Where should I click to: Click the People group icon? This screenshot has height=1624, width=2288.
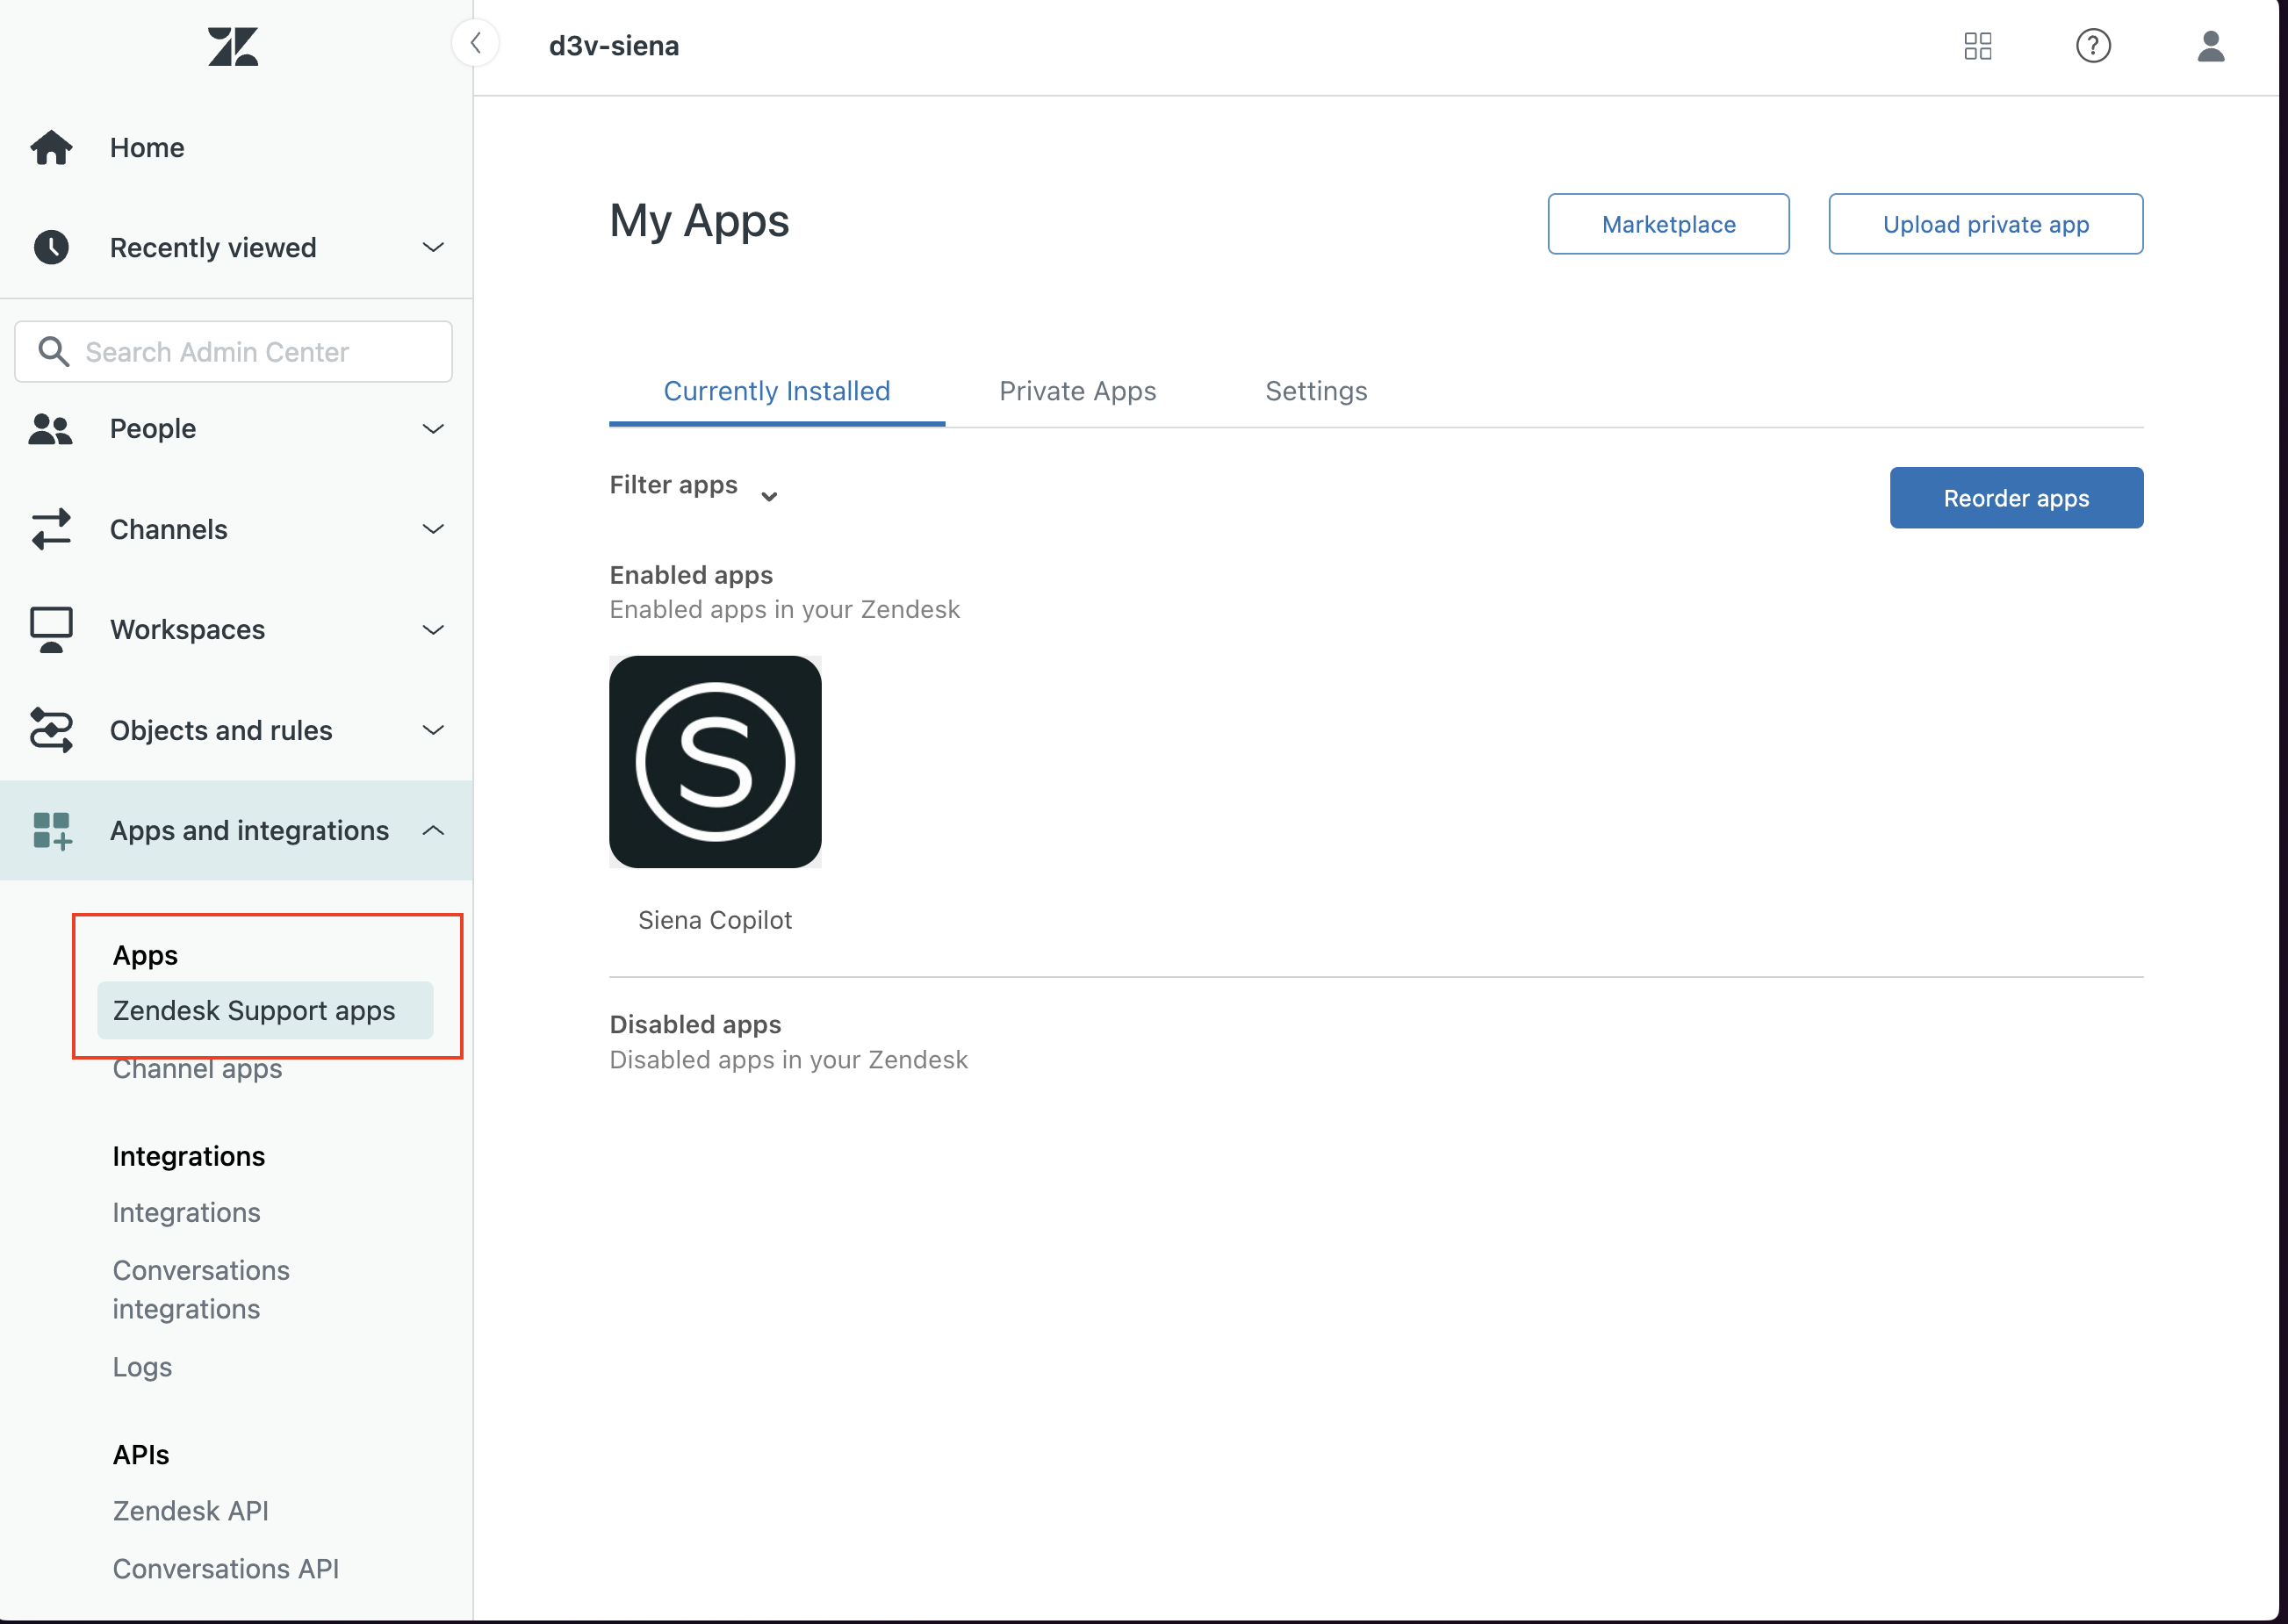coord(51,429)
